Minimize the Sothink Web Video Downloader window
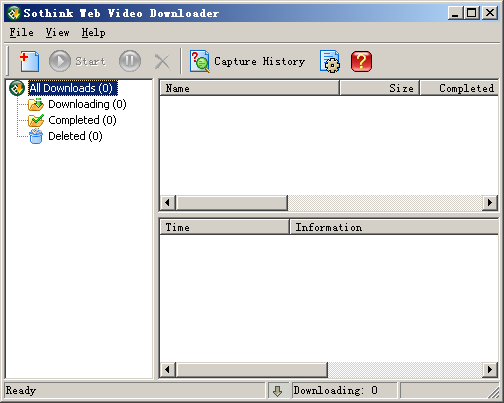Viewport: 504px width, 403px height. [x=455, y=13]
